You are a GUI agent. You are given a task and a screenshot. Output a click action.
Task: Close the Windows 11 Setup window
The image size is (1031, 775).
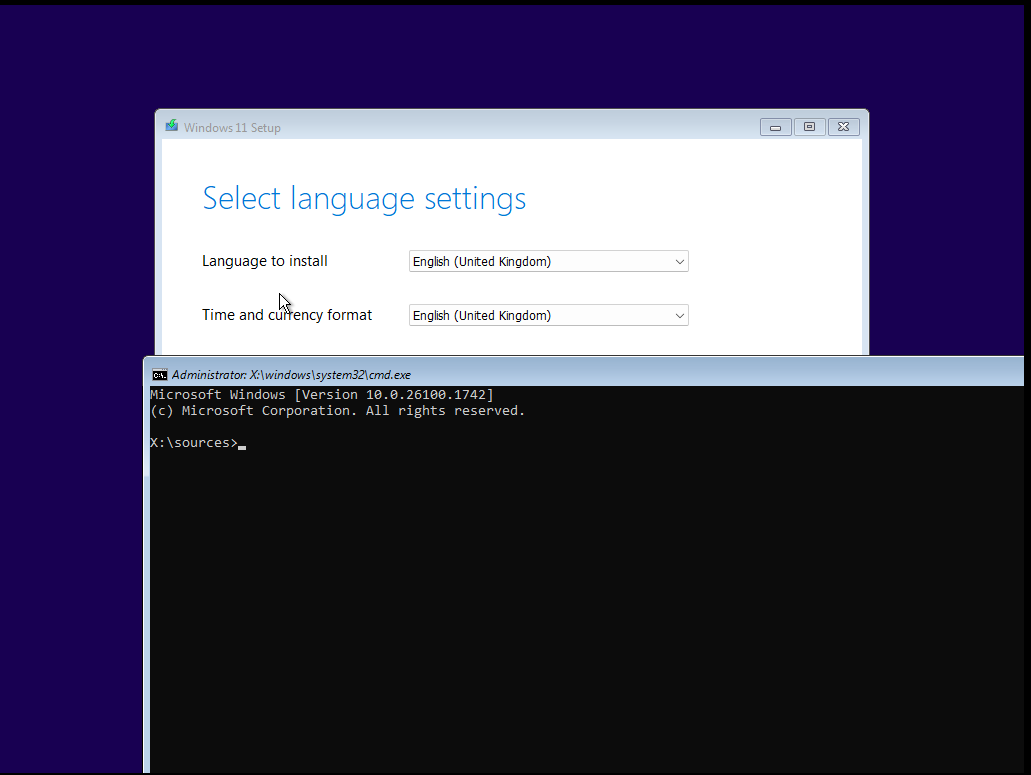tap(844, 127)
